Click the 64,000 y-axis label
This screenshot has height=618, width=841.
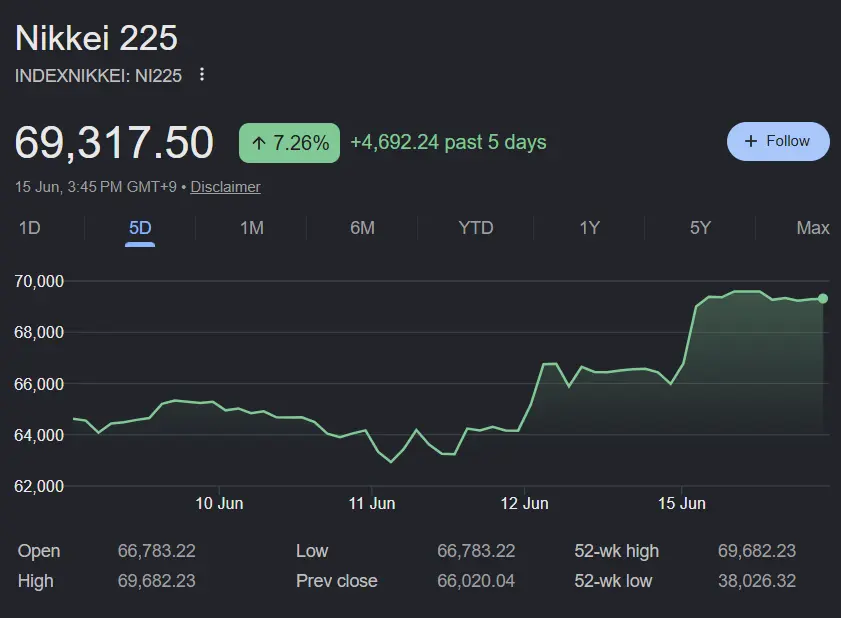tap(39, 435)
